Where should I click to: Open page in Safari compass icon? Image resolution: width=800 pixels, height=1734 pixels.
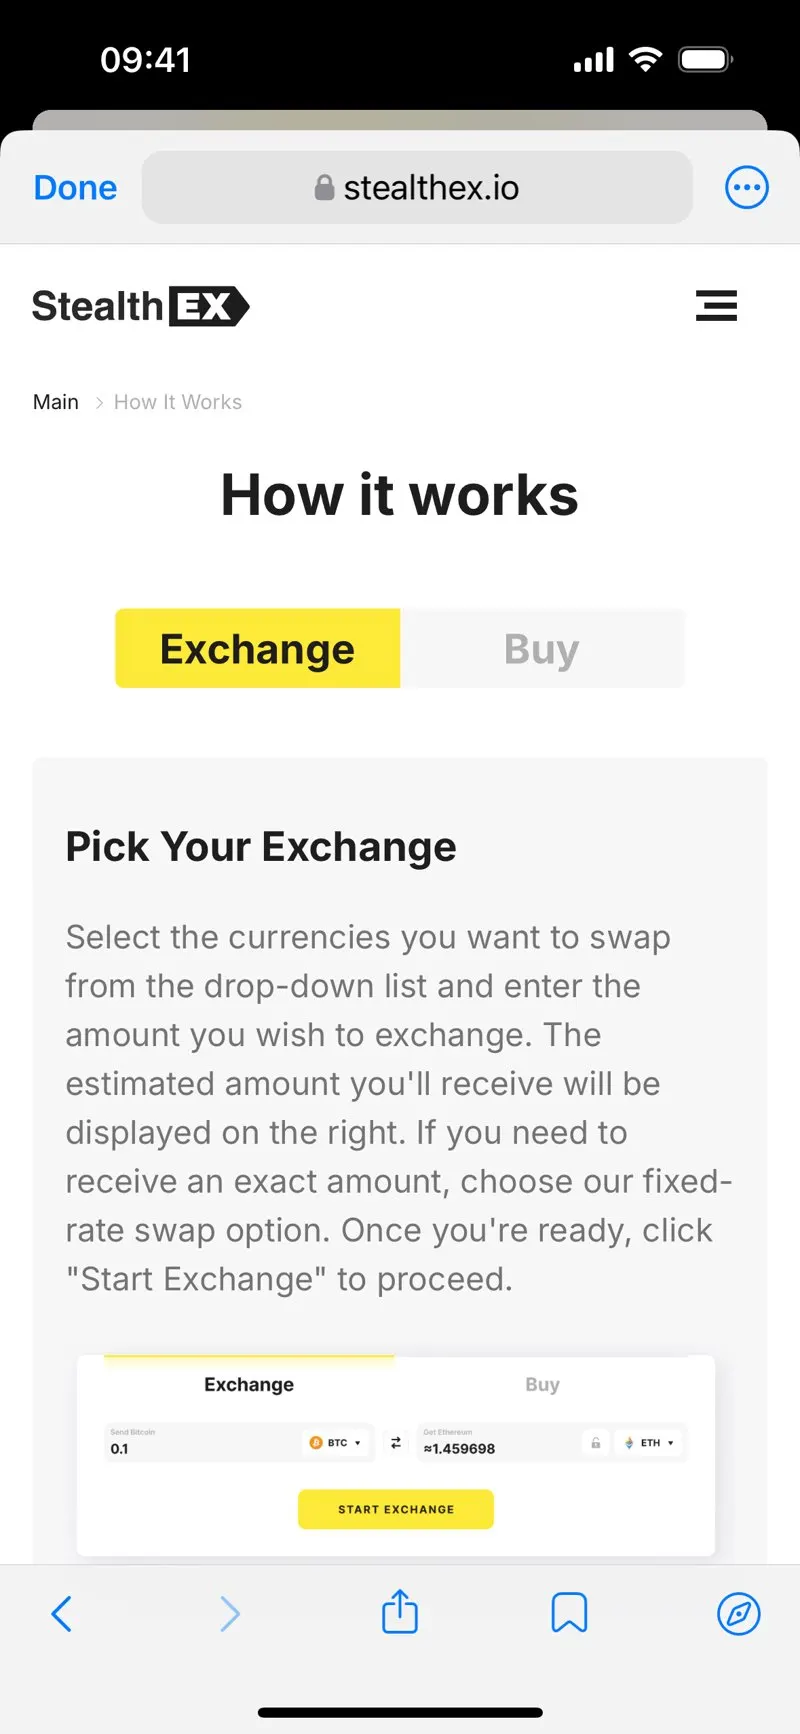(739, 1613)
